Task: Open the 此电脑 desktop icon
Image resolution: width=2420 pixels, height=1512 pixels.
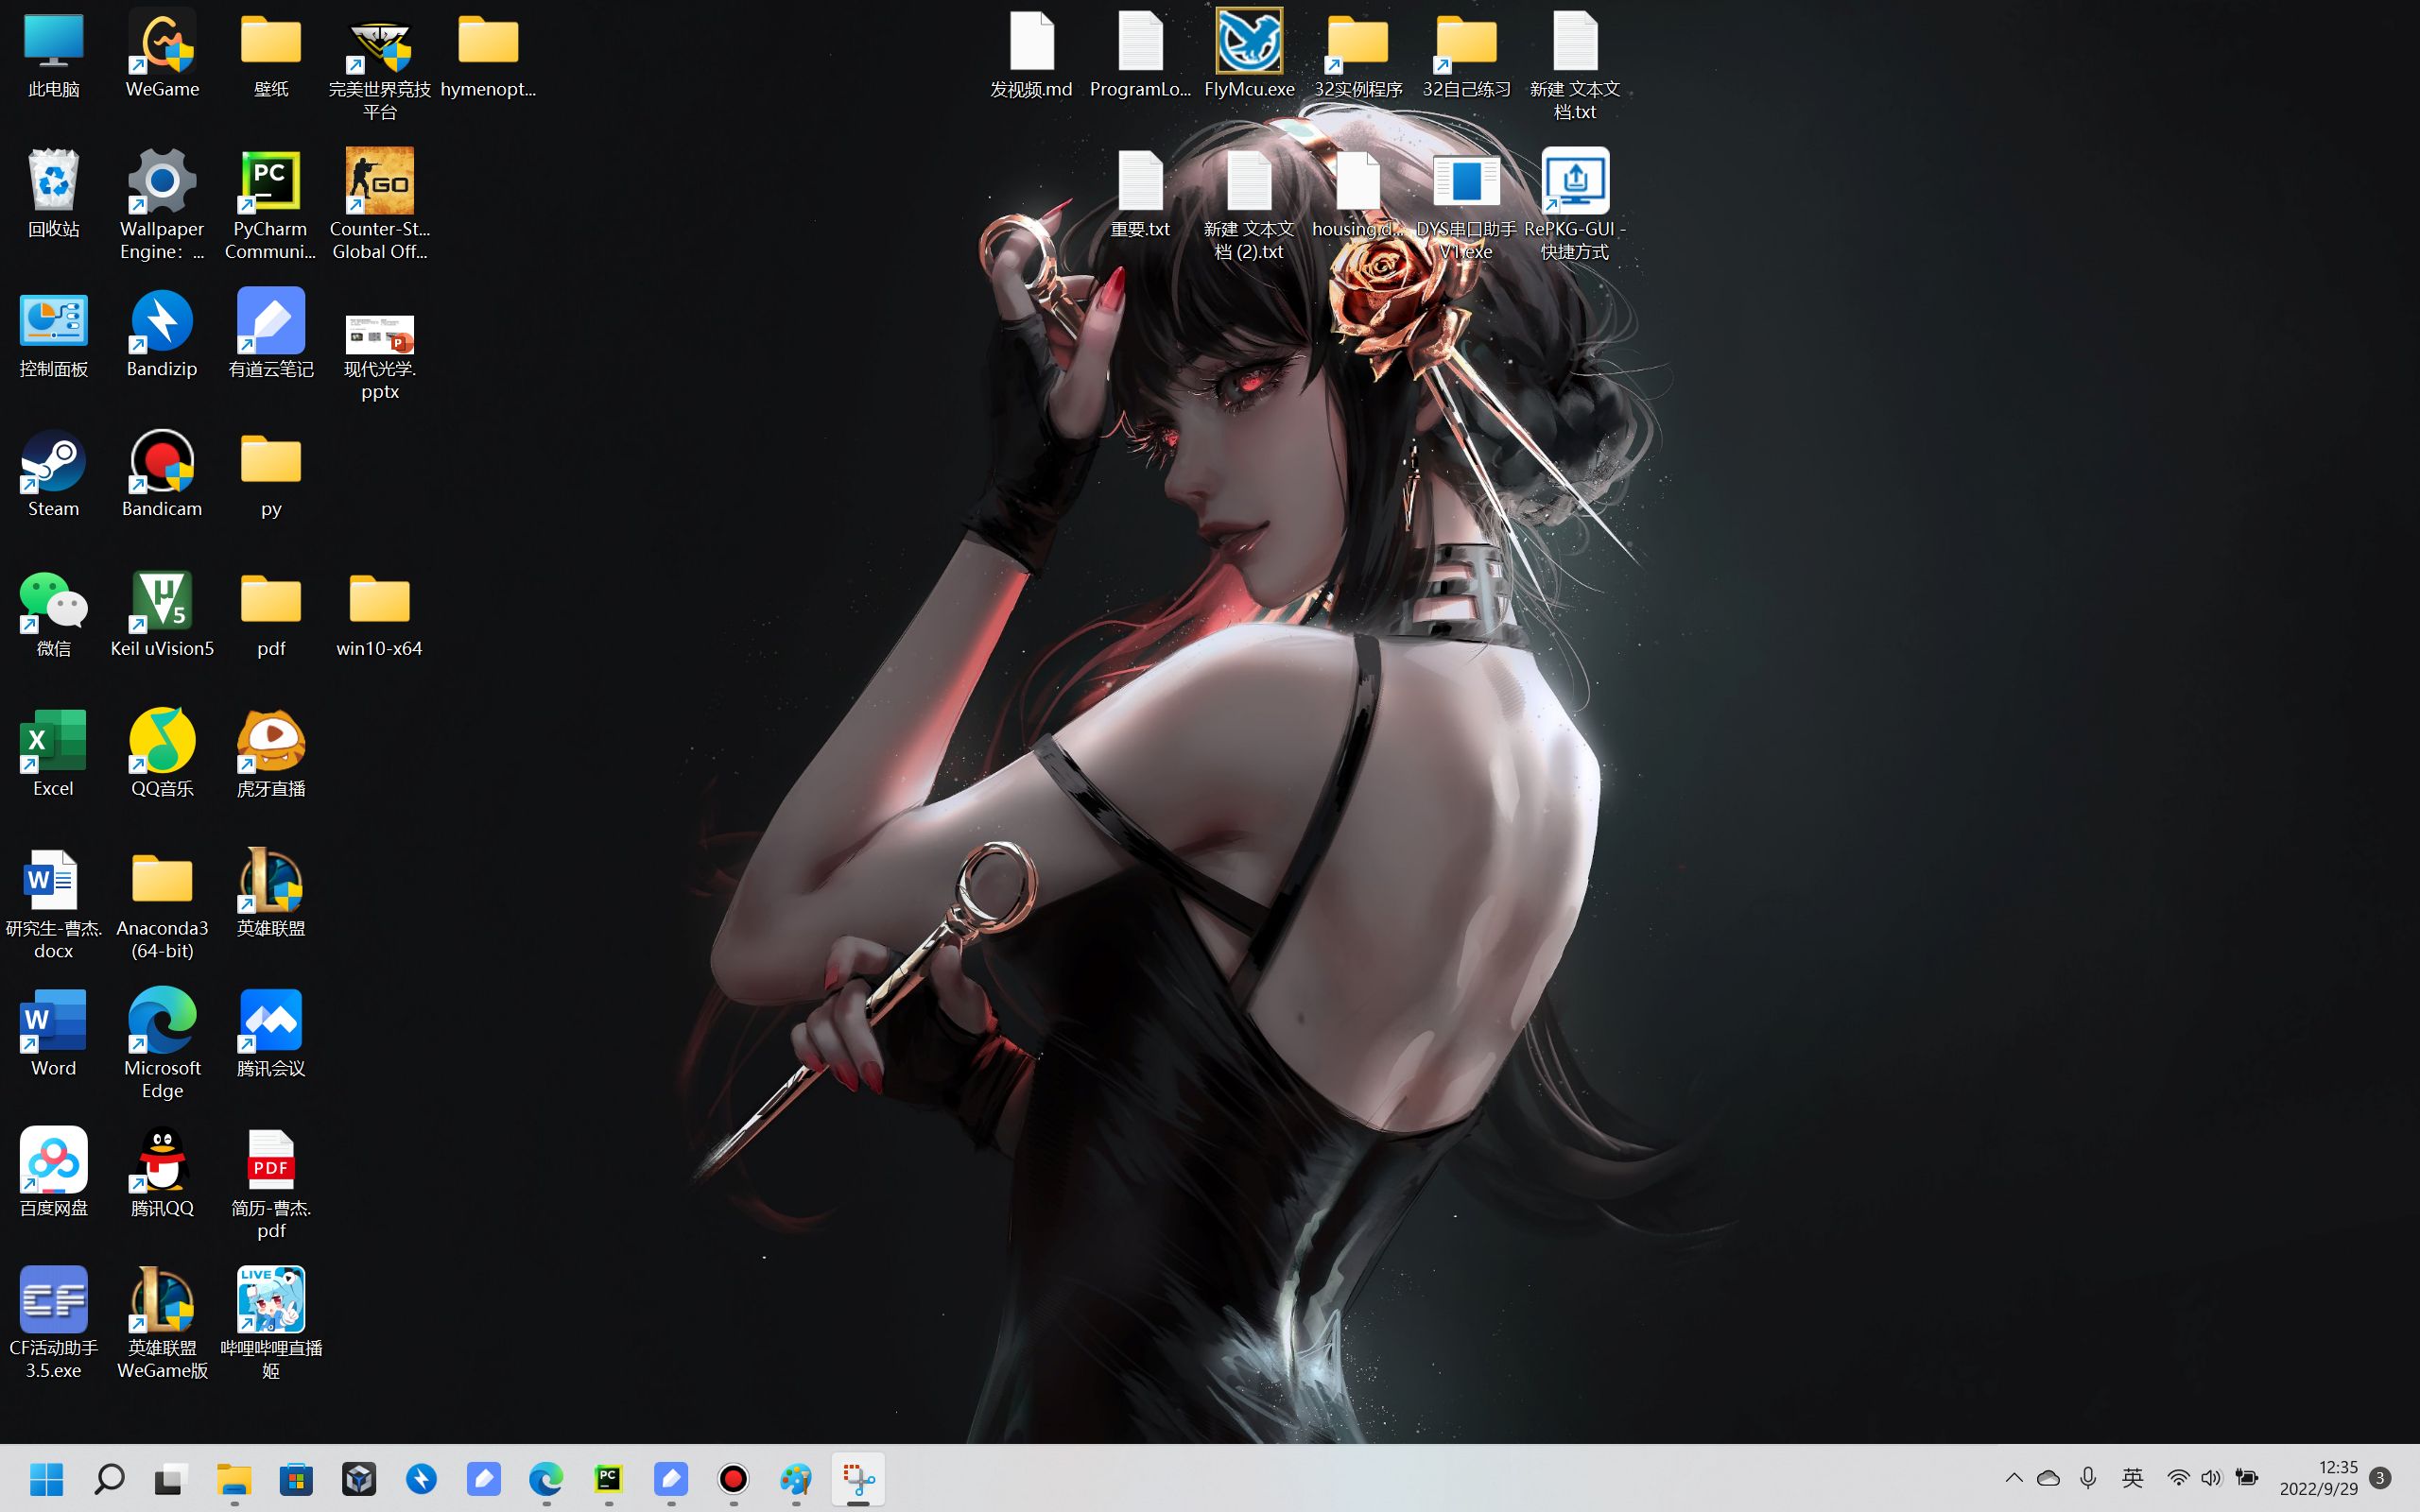Action: coord(54,55)
